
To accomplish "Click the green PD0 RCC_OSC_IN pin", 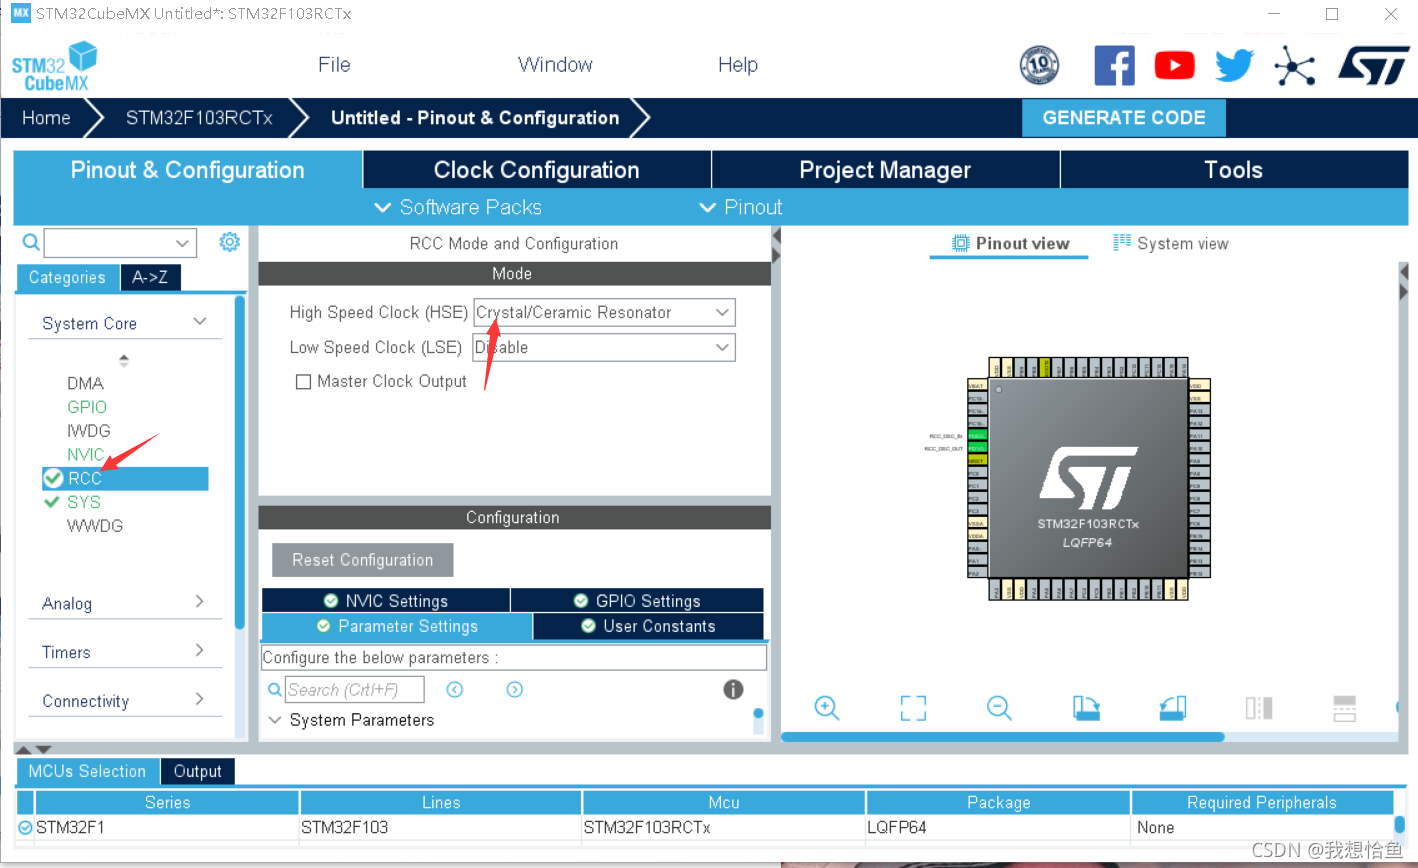I will tap(977, 436).
